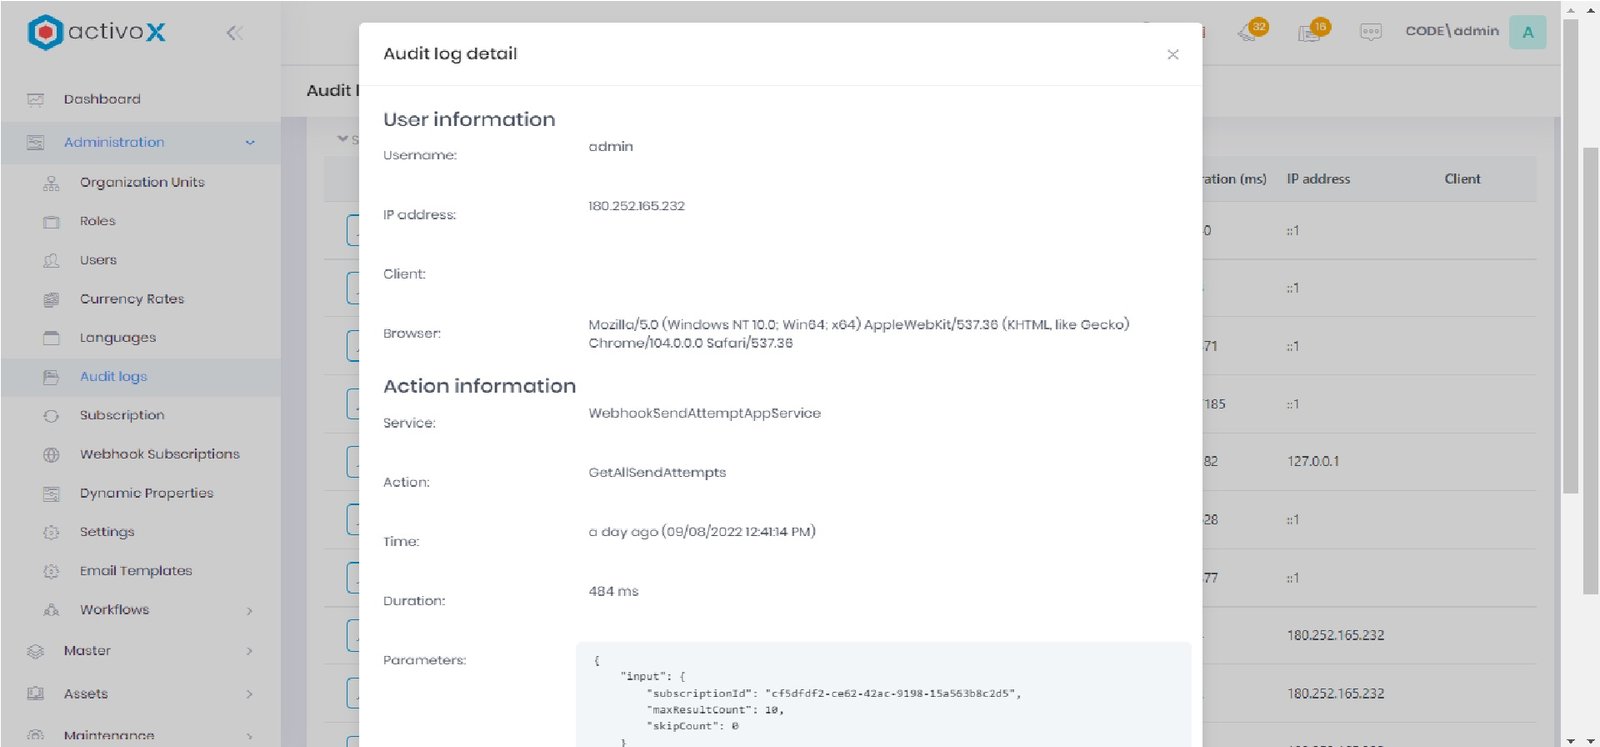1600x747 pixels.
Task: Click the Administration section icon
Action: pyautogui.click(x=35, y=143)
